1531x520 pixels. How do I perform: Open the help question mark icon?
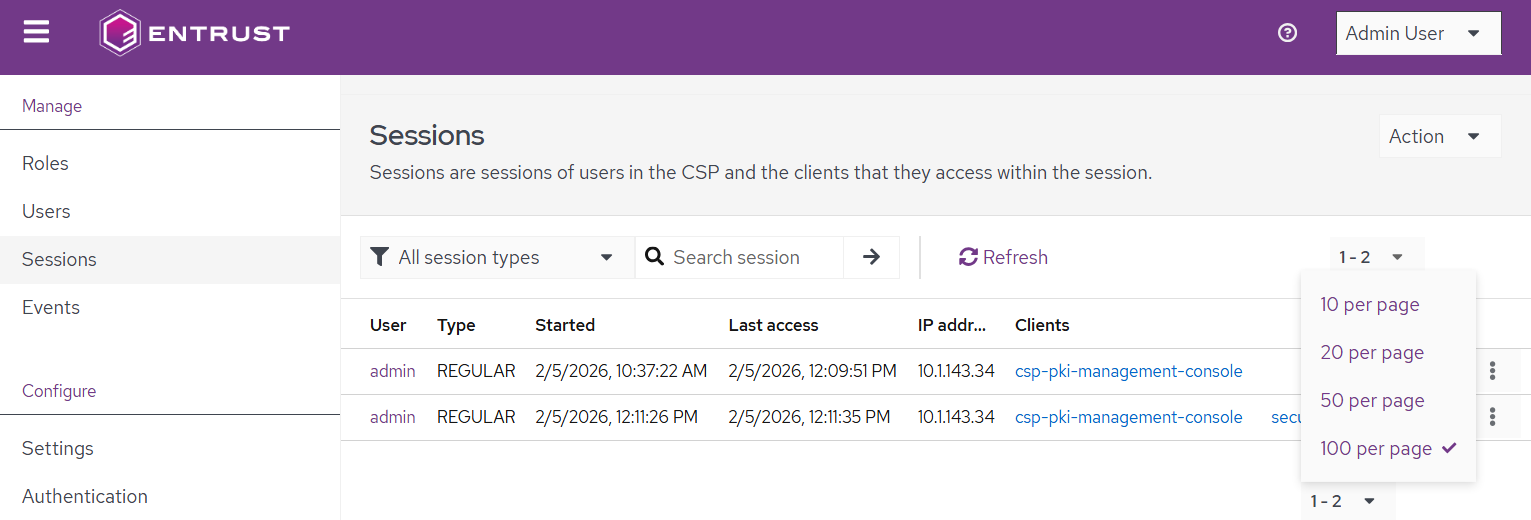[x=1287, y=33]
